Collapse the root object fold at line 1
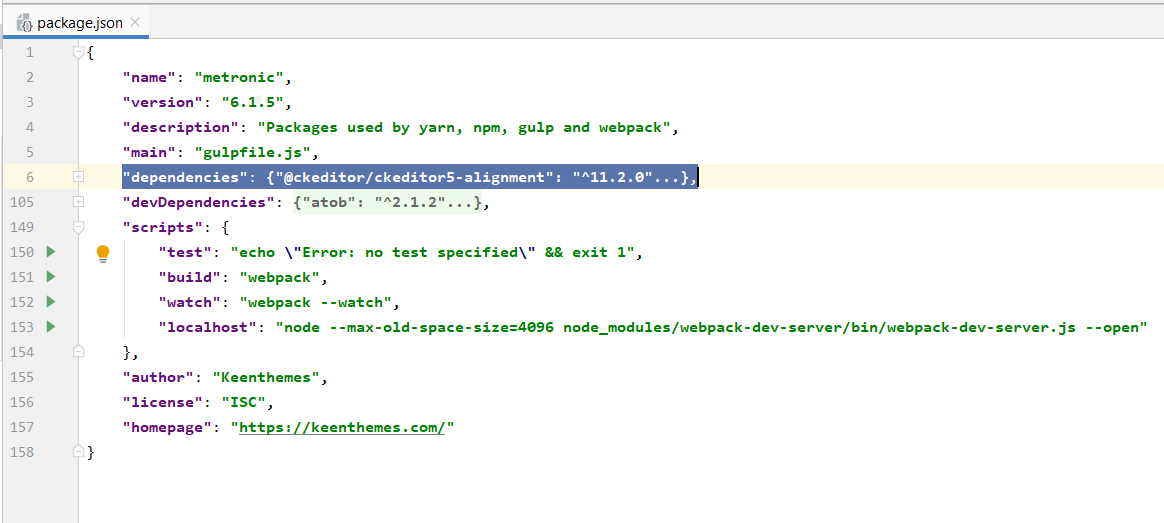The image size is (1164, 523). [79, 53]
